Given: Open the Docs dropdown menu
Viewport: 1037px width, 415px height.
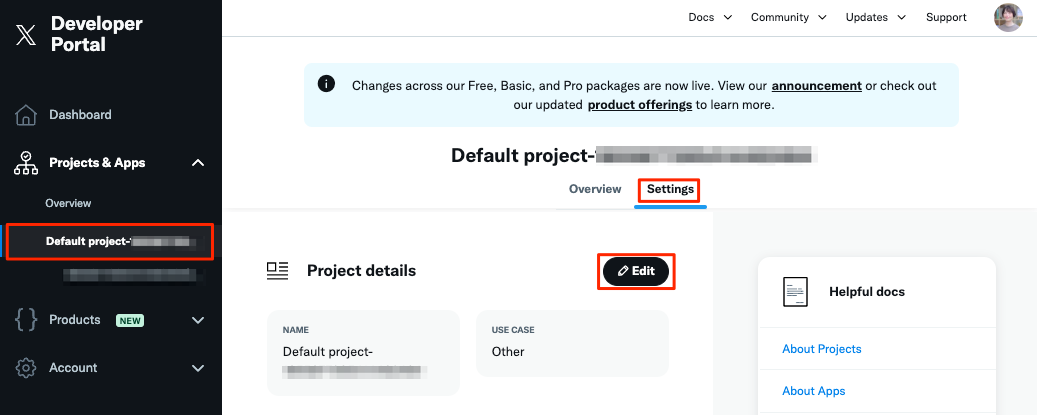Looking at the screenshot, I should (x=710, y=17).
